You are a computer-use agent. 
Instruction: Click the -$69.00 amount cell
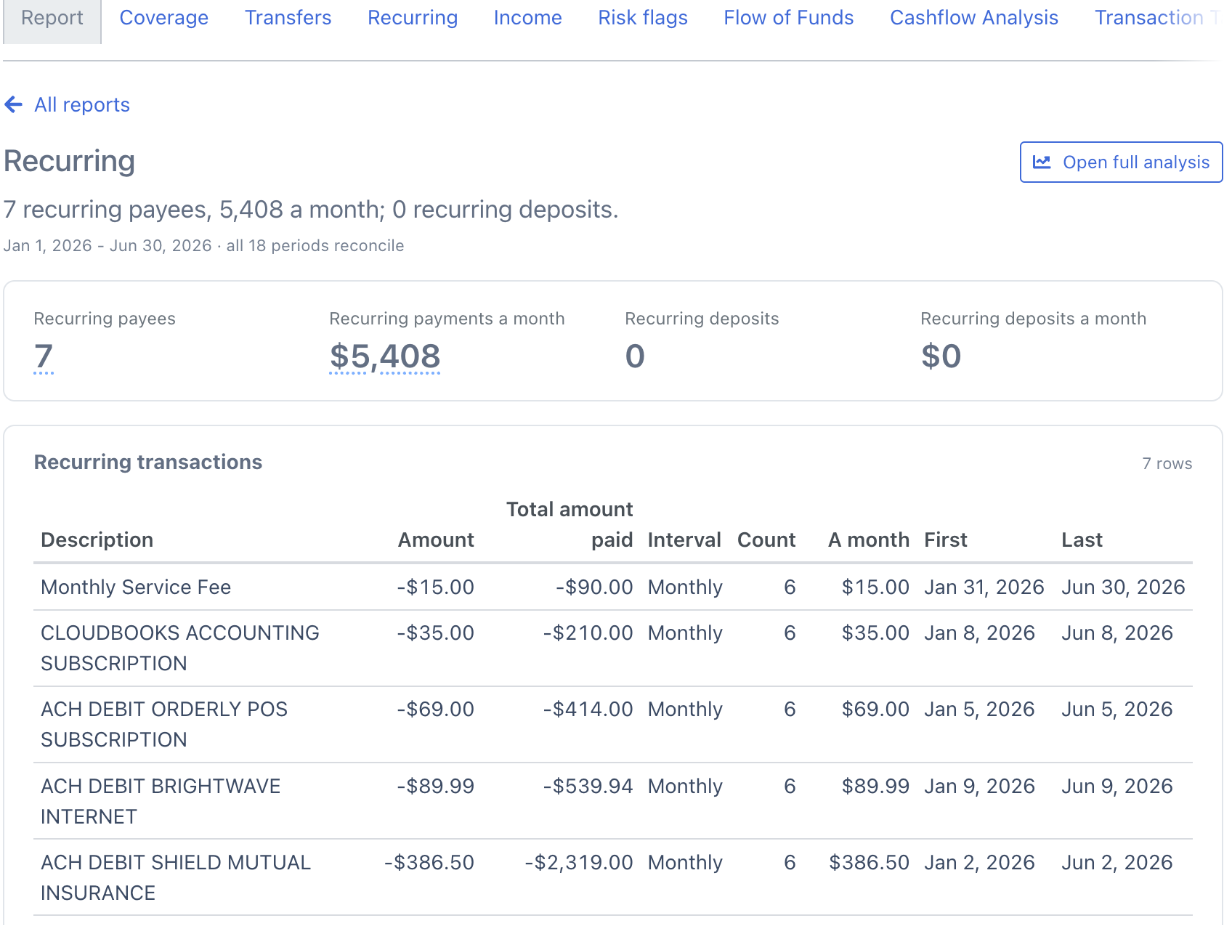pos(435,709)
